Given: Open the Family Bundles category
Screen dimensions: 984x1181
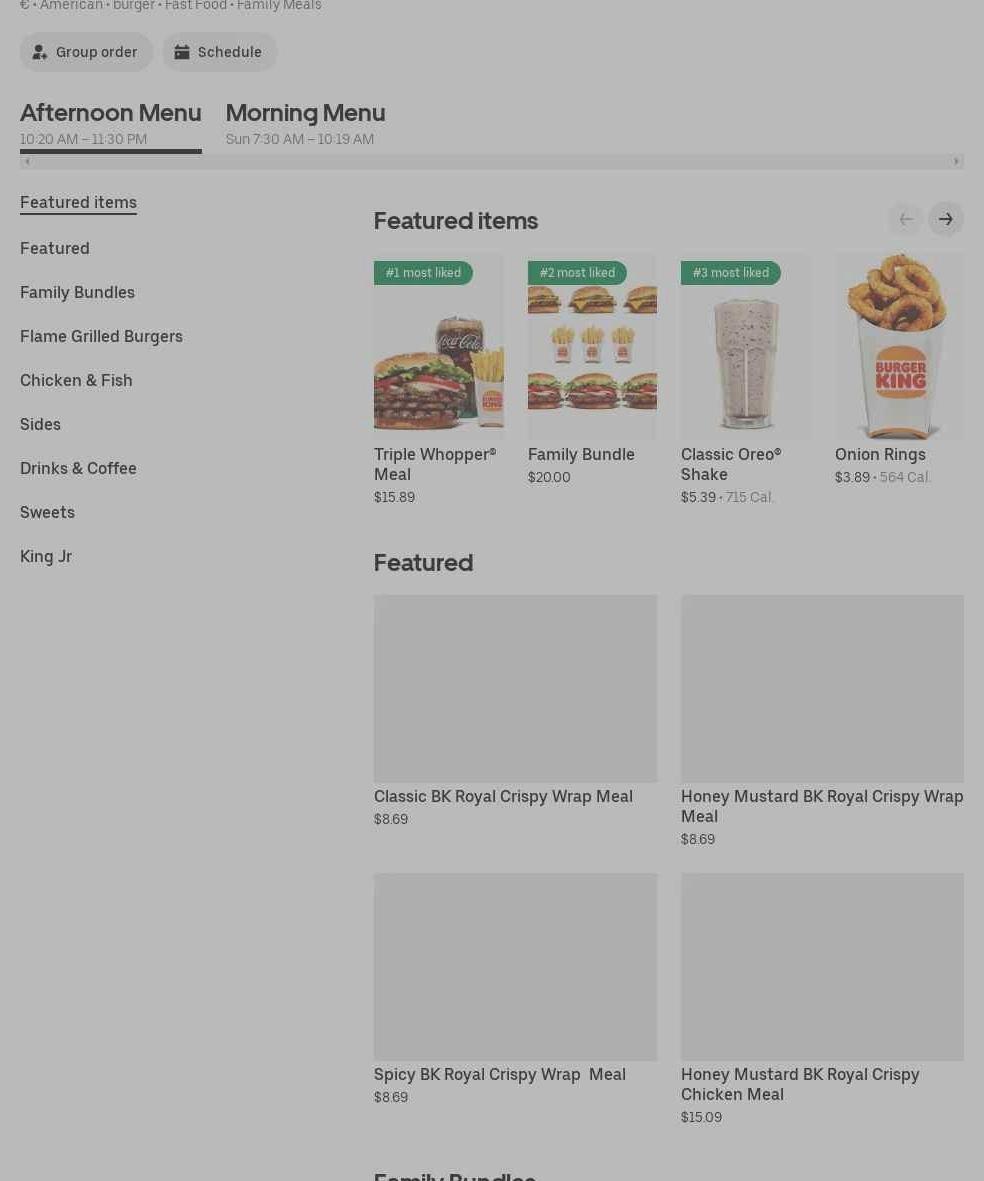Looking at the screenshot, I should pos(78,292).
